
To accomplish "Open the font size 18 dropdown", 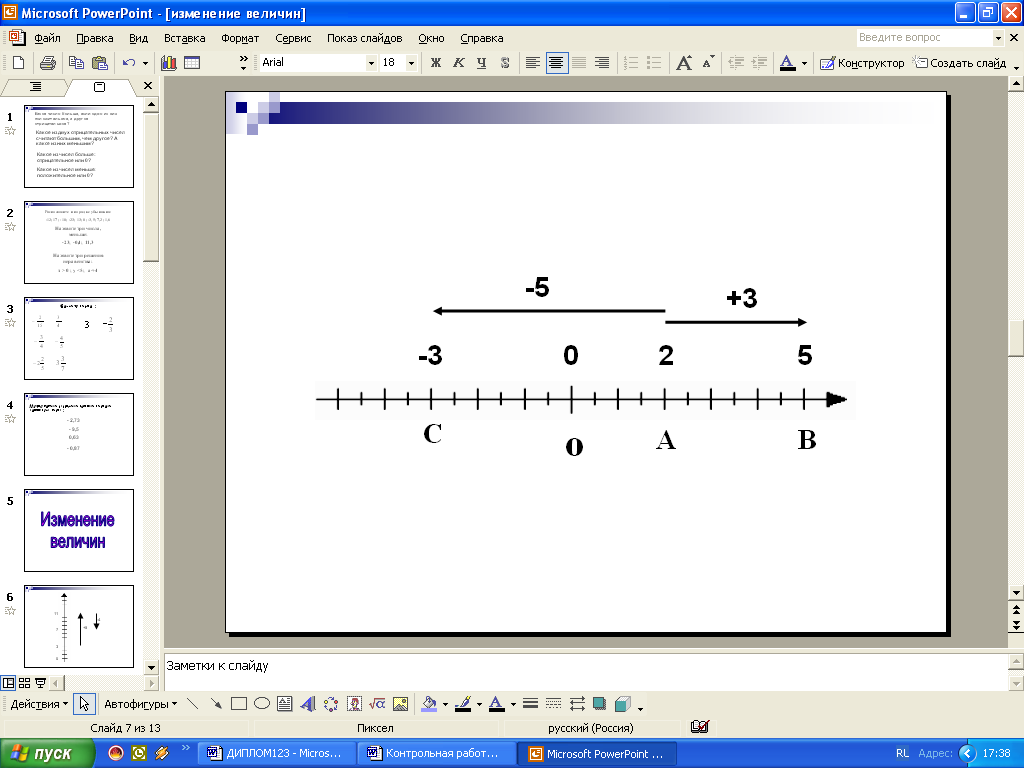I will coord(411,63).
